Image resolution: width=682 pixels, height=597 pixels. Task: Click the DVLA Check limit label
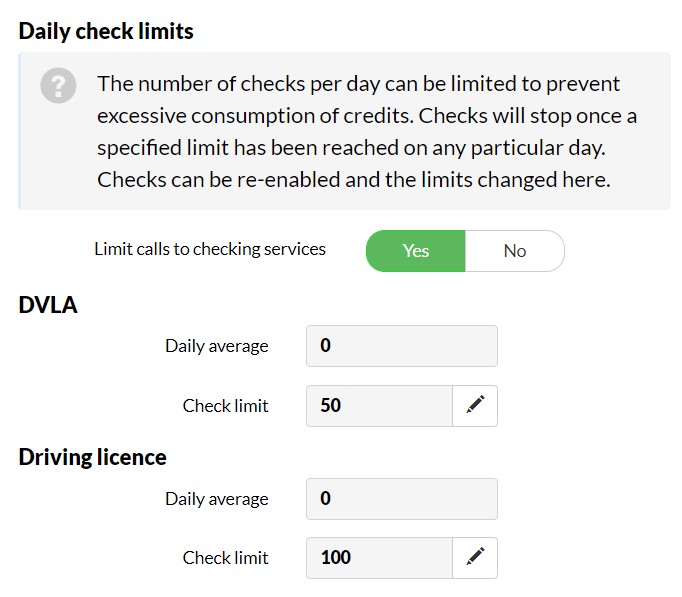[225, 406]
